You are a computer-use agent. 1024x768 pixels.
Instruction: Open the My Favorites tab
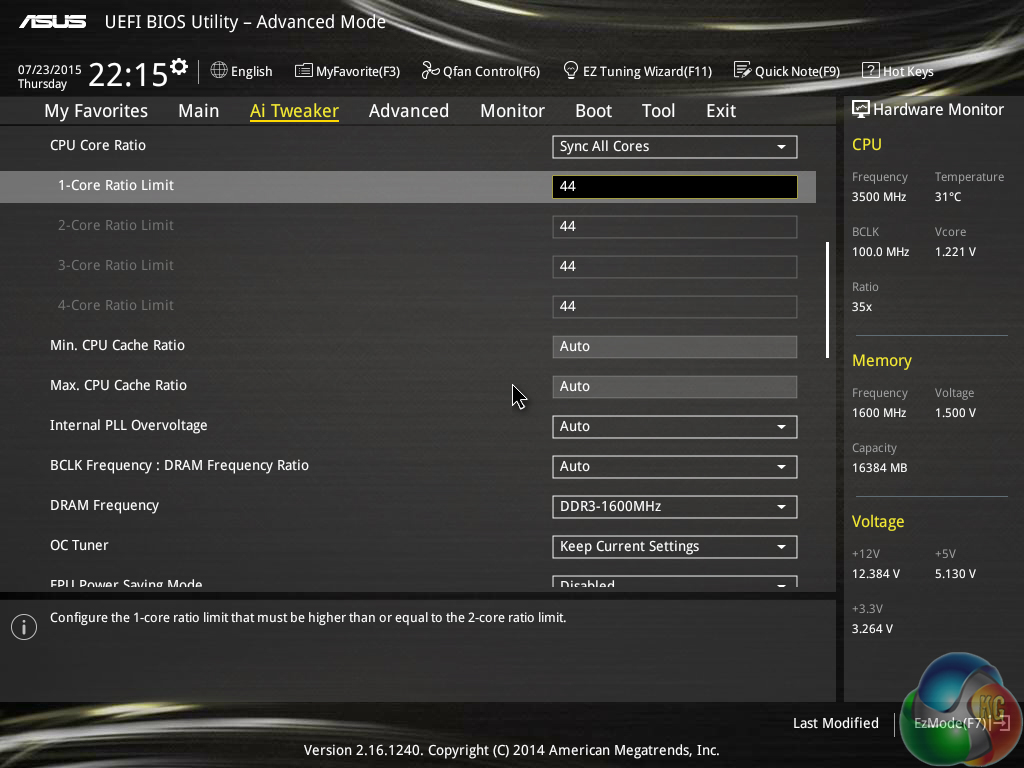click(96, 111)
